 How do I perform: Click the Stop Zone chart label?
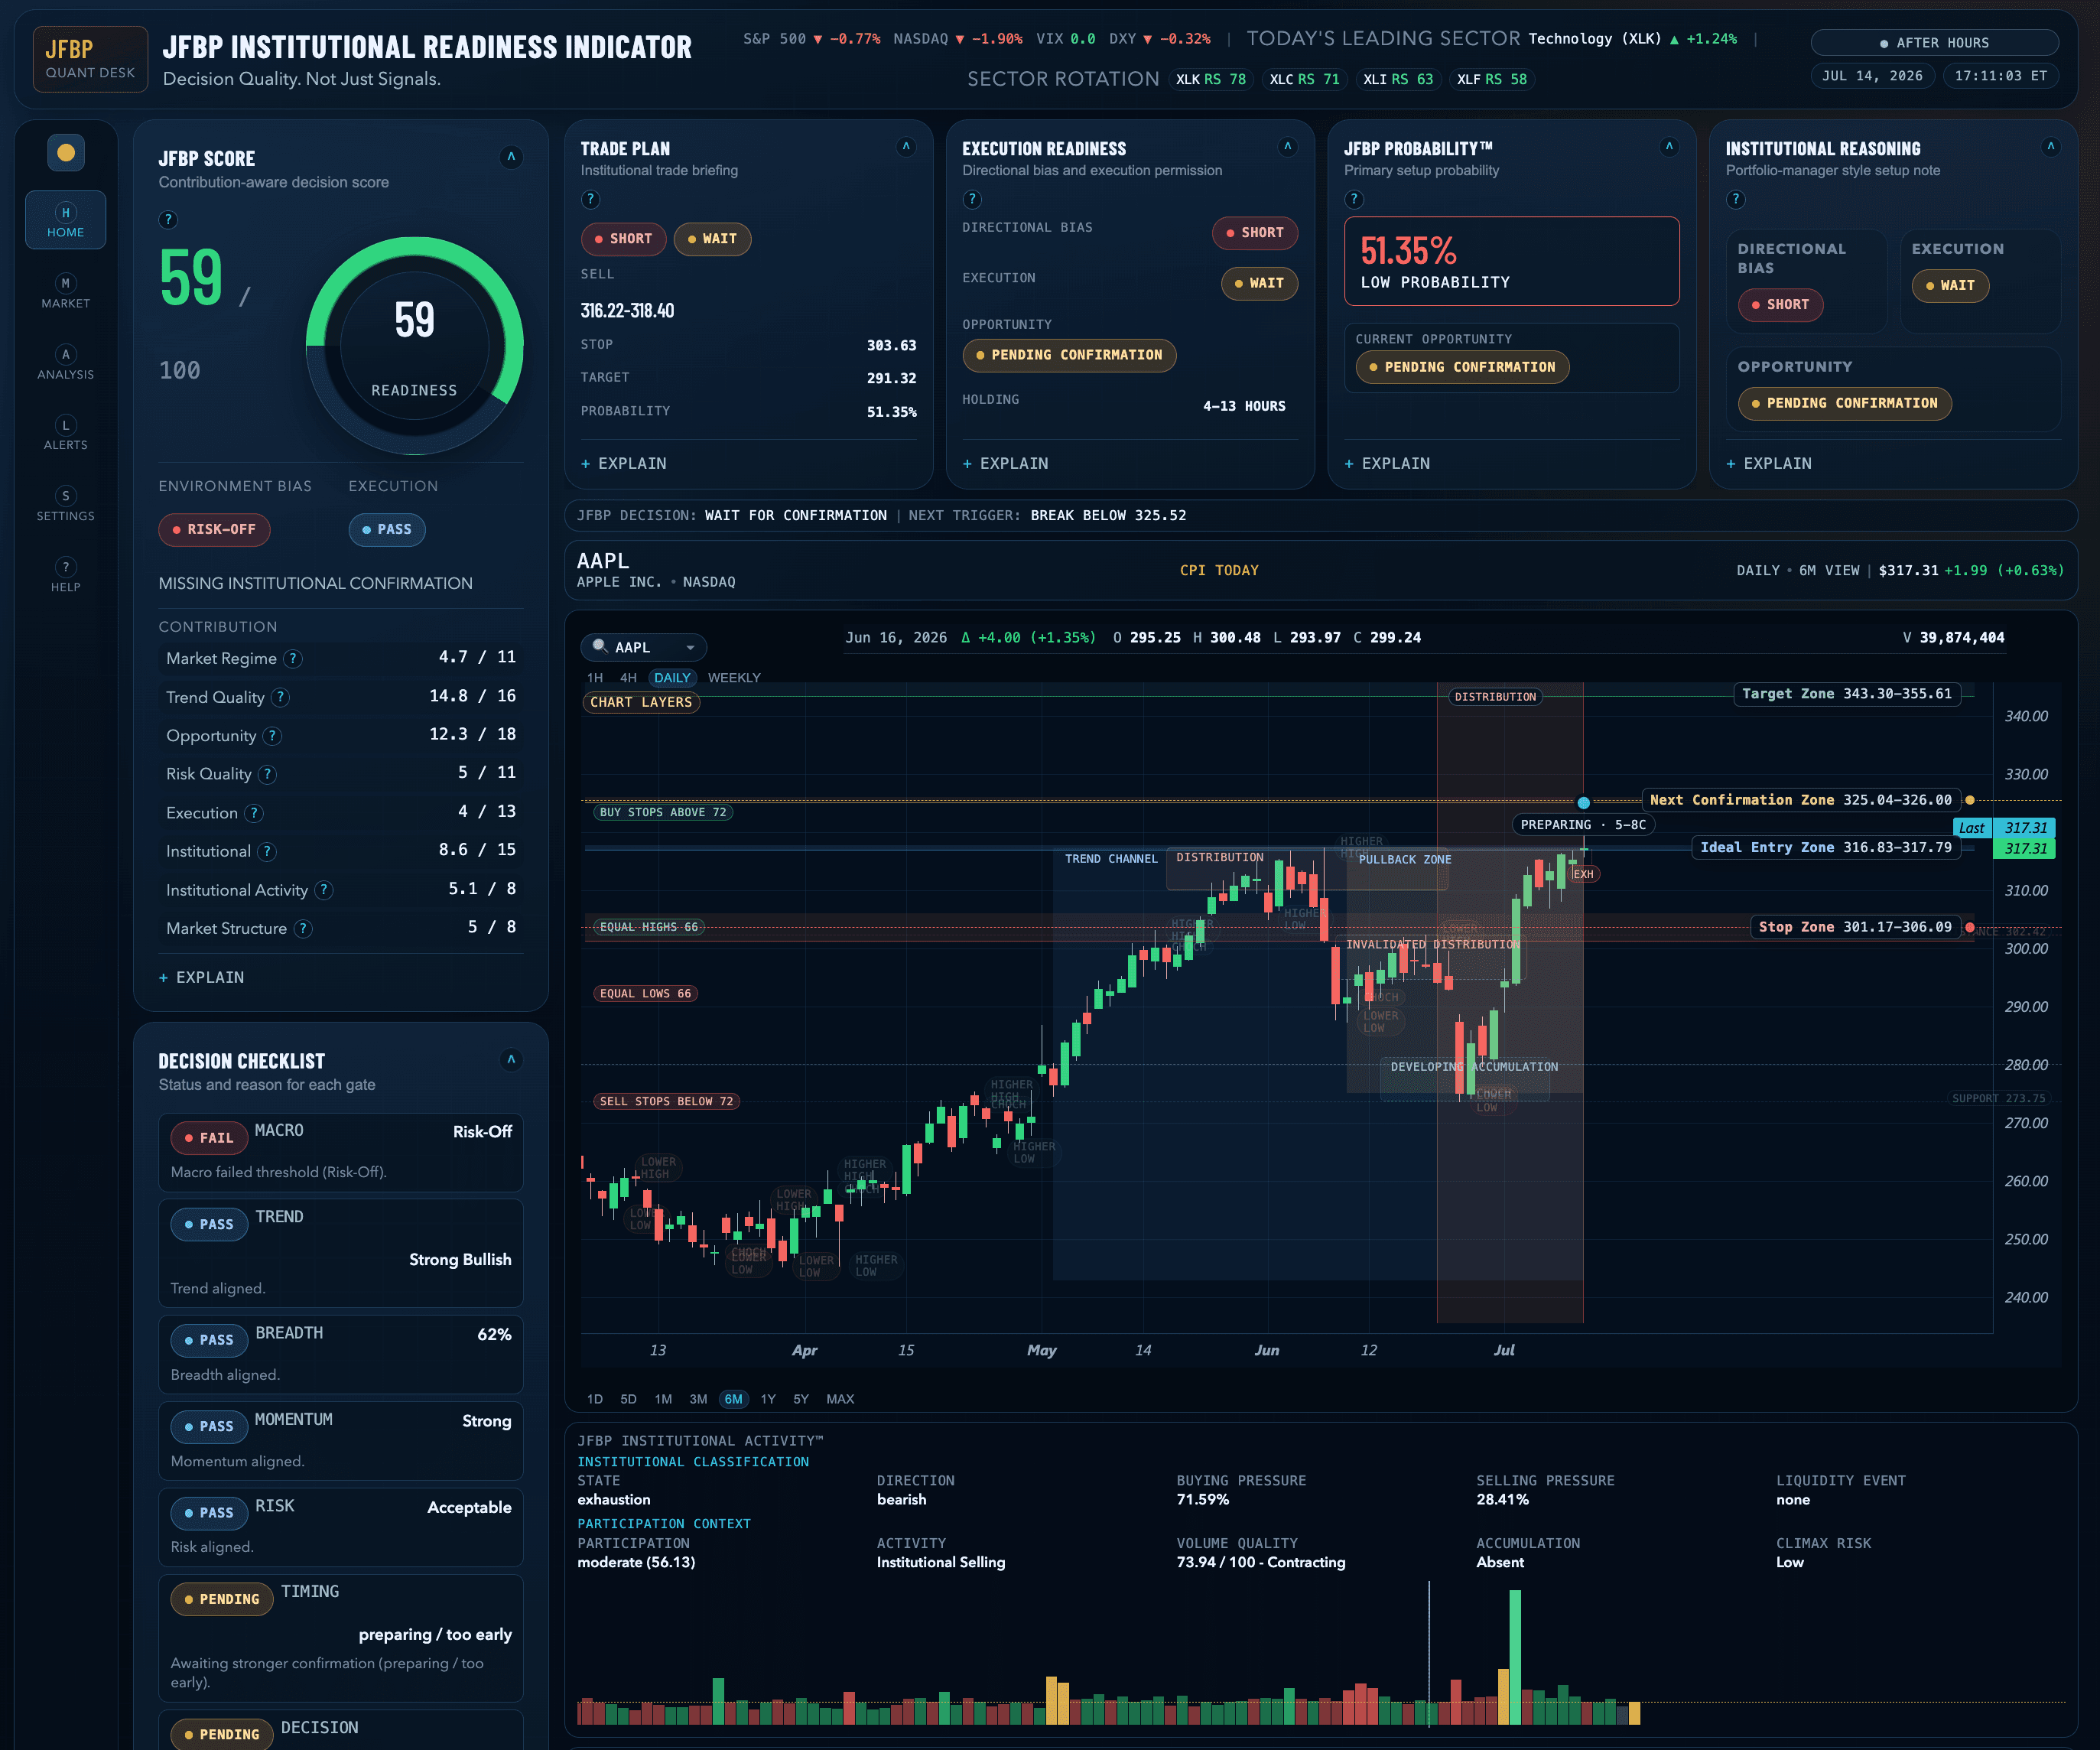tap(1855, 927)
